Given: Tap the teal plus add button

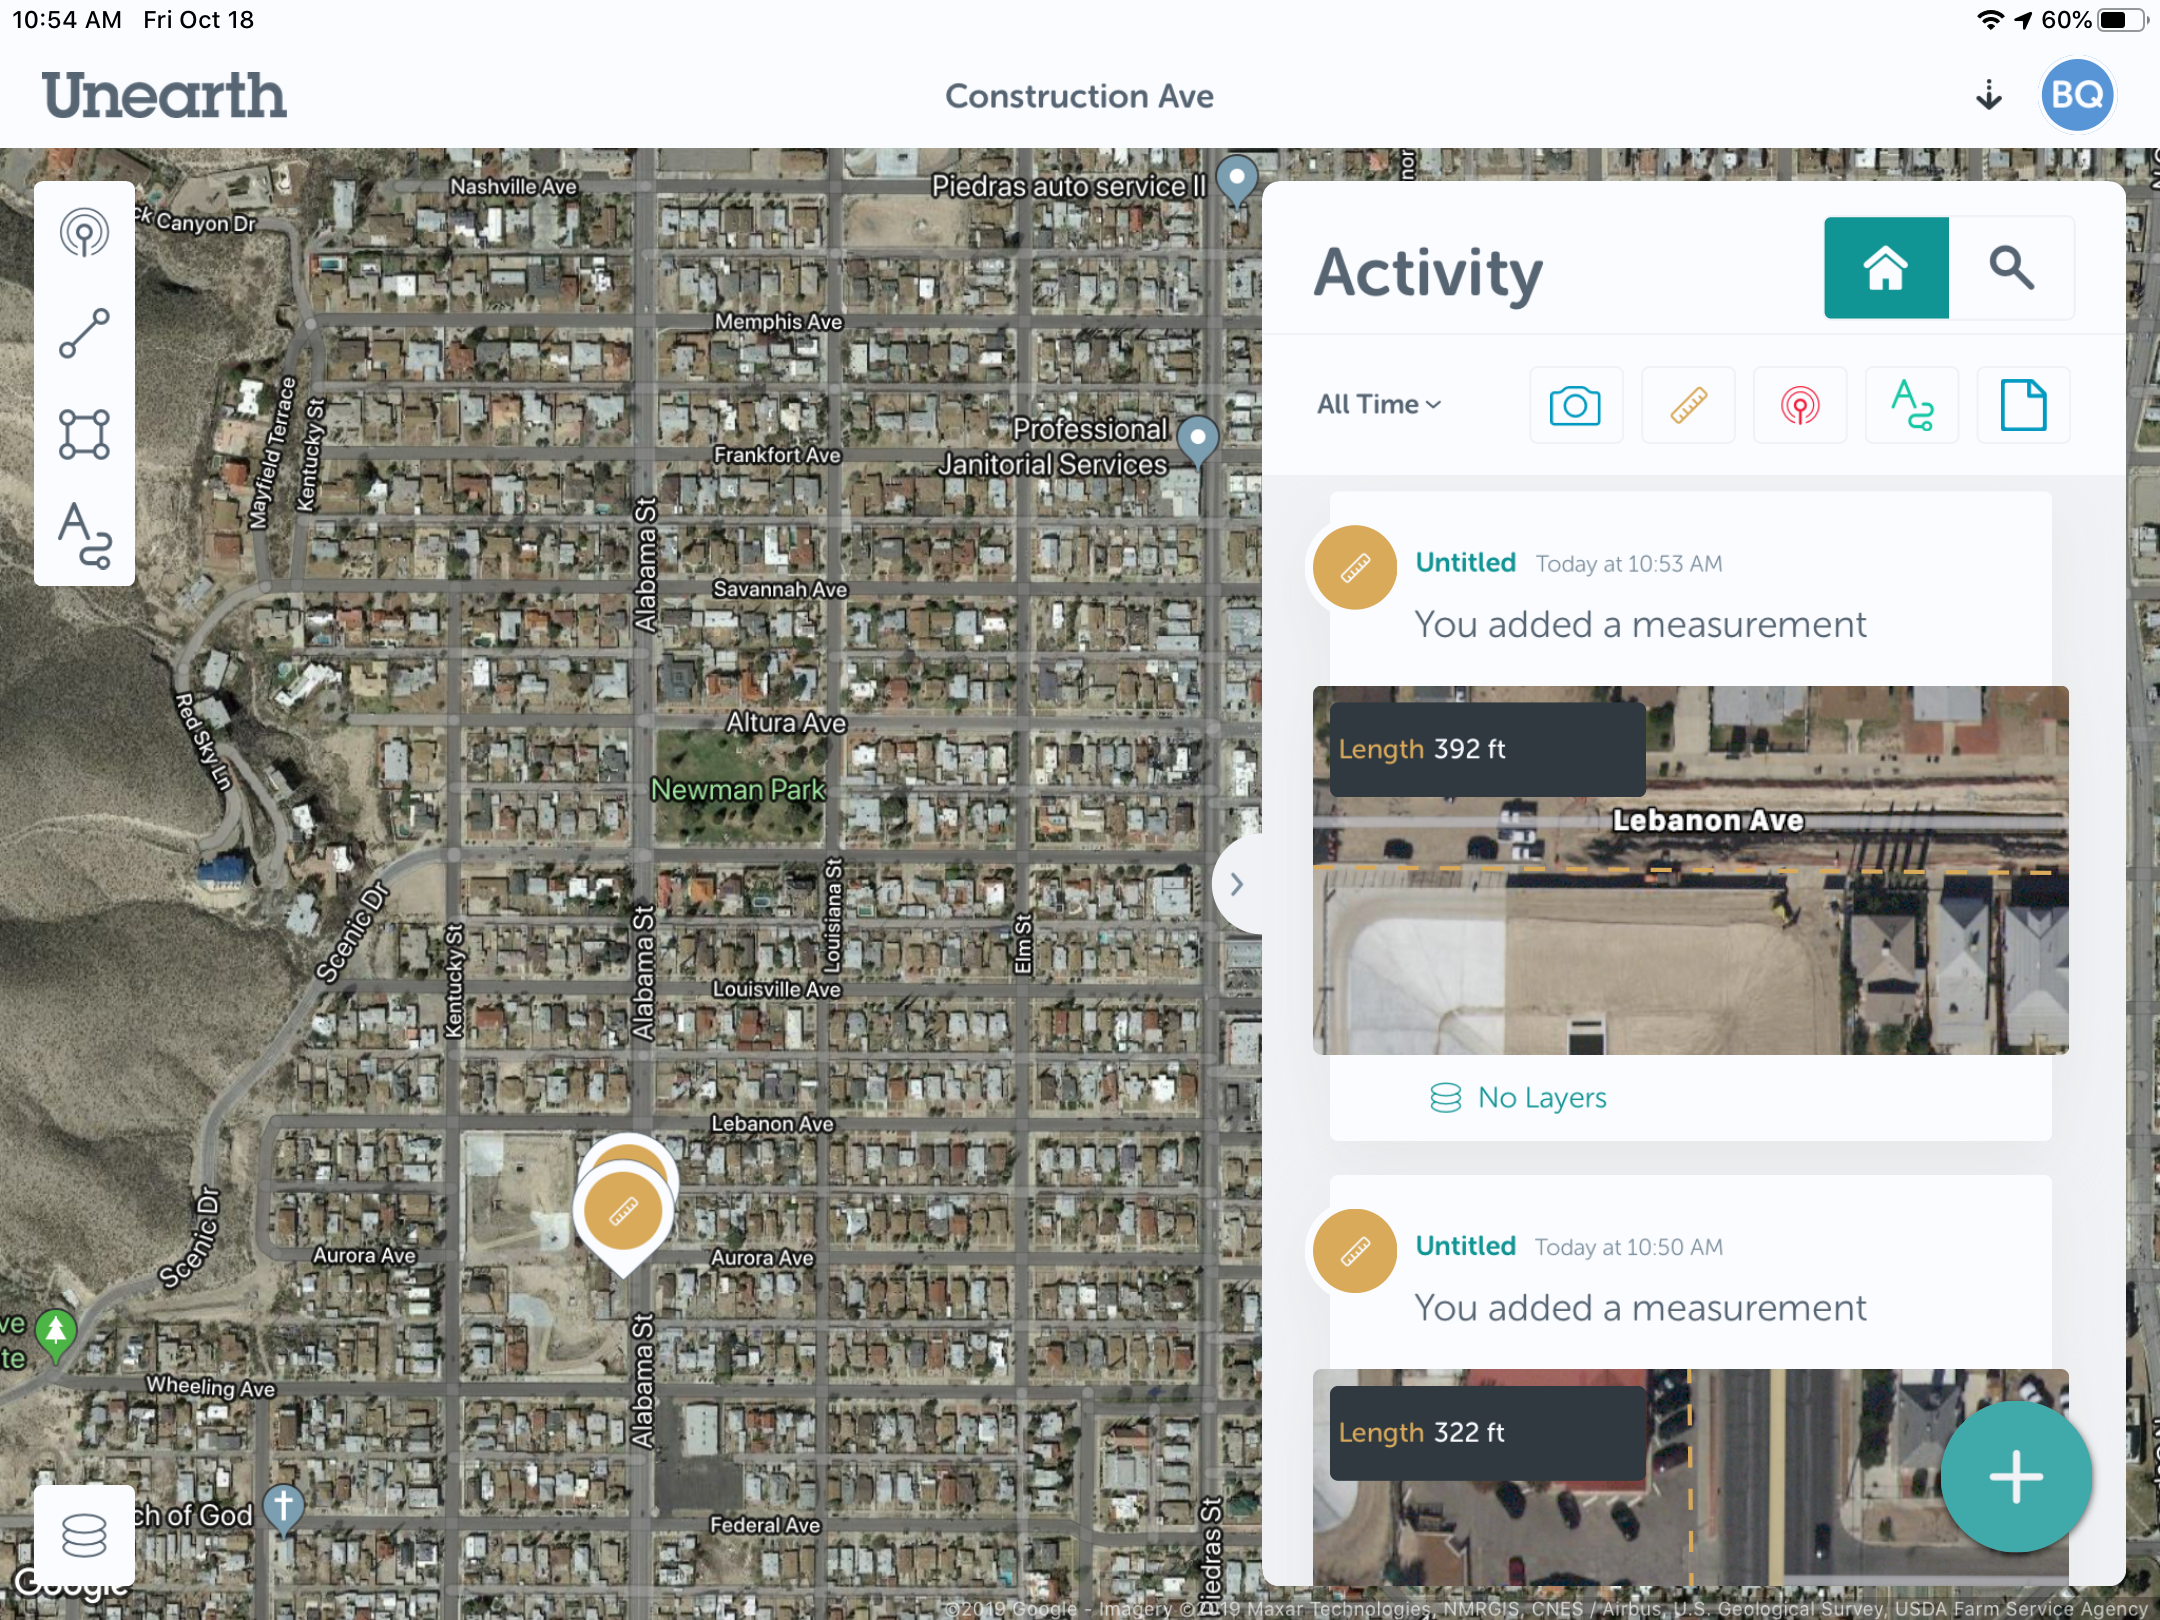Looking at the screenshot, I should pyautogui.click(x=2016, y=1477).
